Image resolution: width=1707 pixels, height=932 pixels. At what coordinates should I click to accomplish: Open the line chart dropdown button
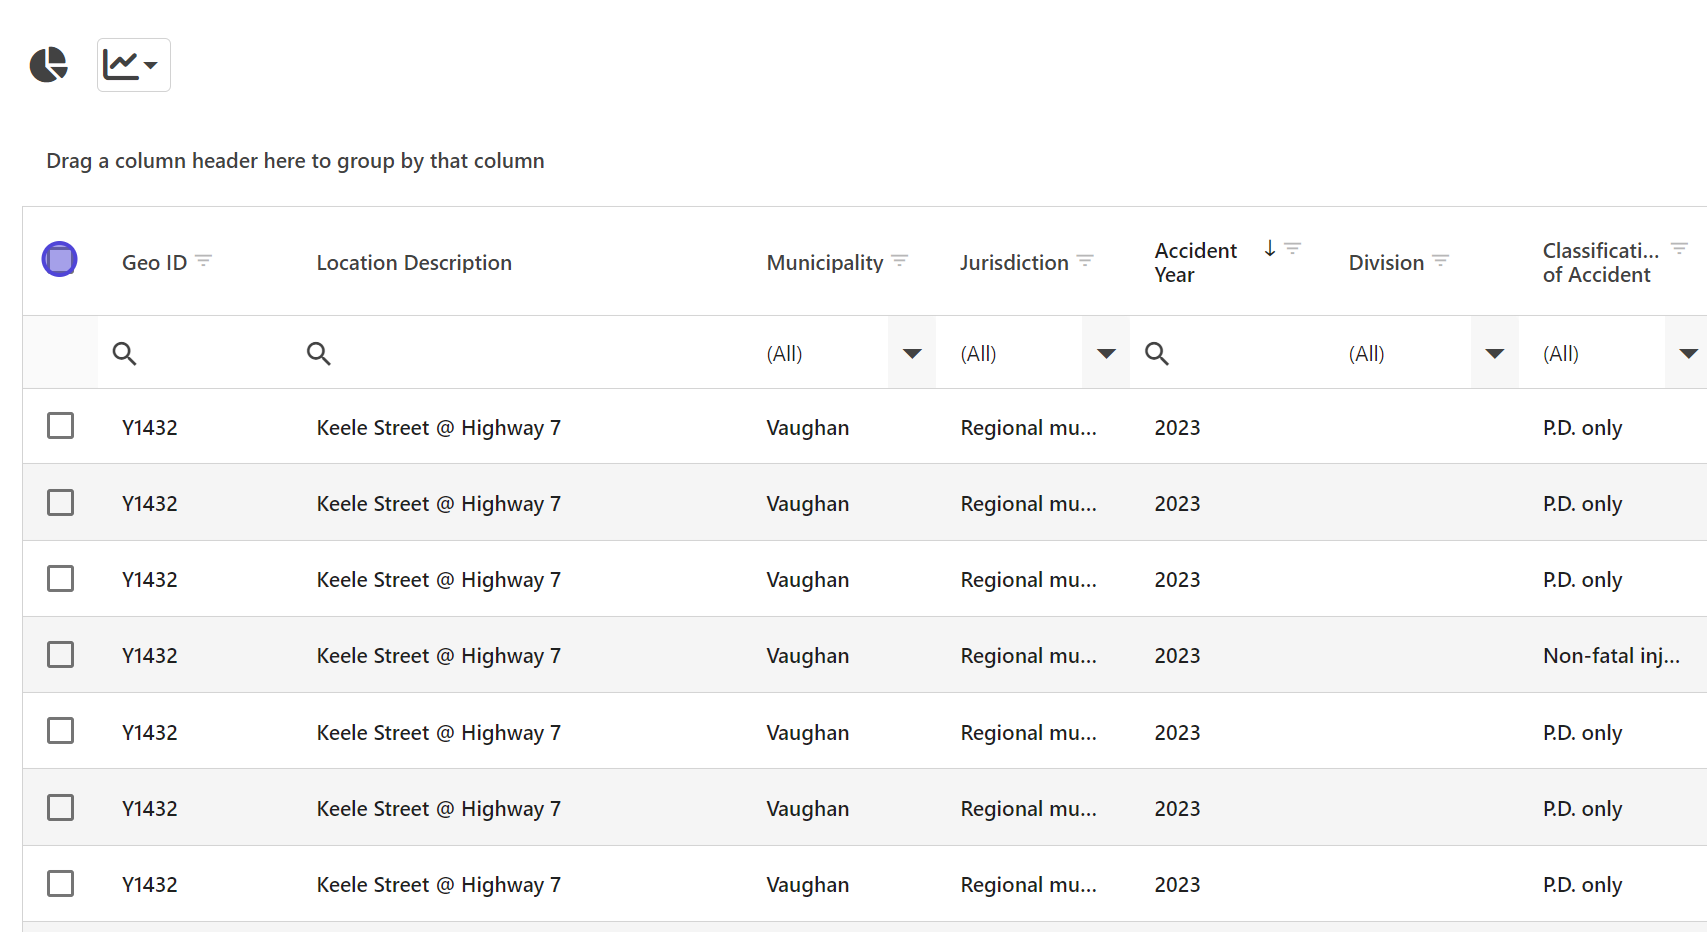[x=133, y=65]
